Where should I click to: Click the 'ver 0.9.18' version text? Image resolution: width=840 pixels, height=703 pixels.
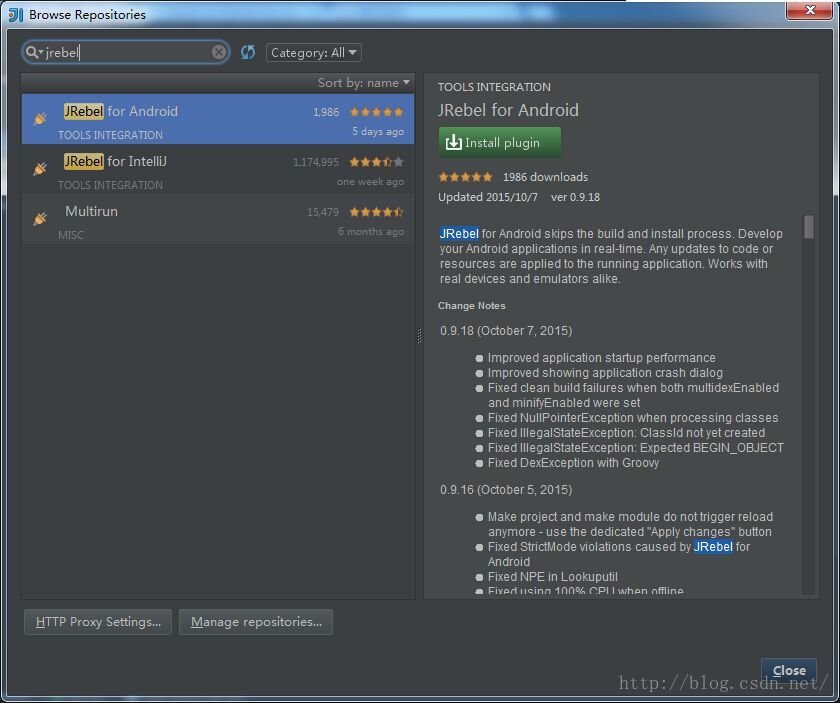point(575,197)
